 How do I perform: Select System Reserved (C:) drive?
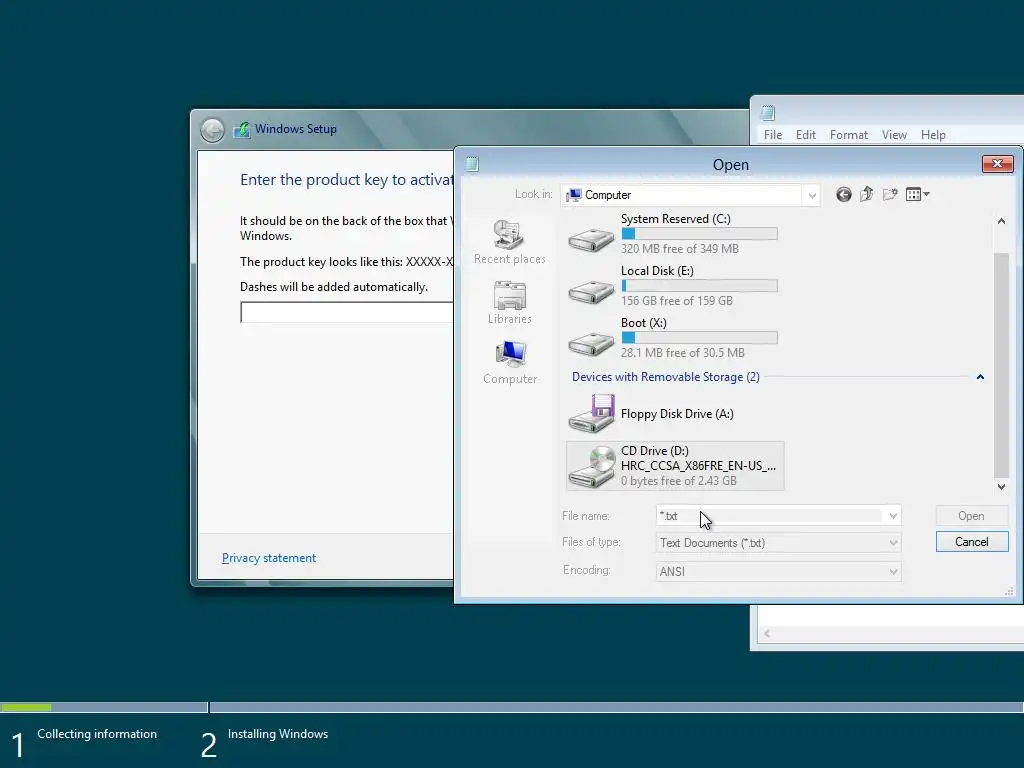click(x=673, y=234)
